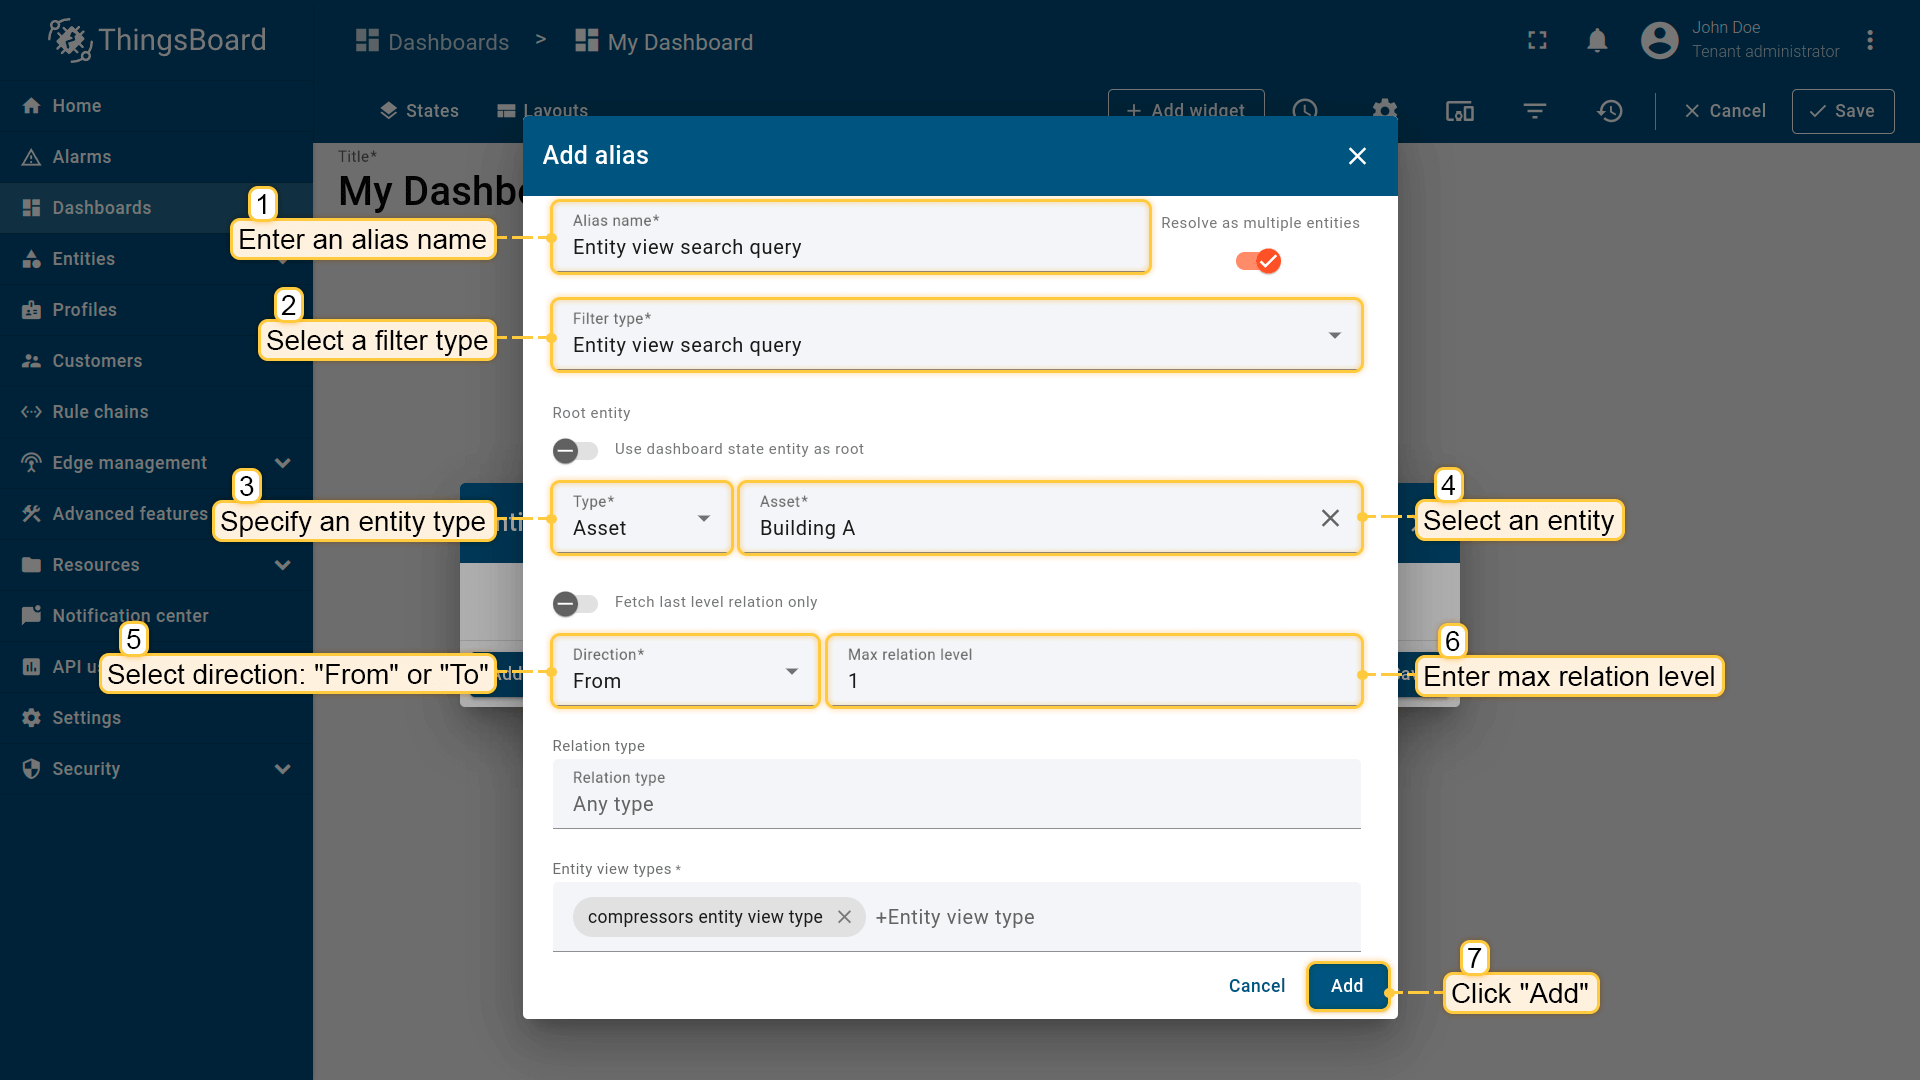Open entity aliases icon in toolbar
This screenshot has height=1080, width=1920.
(1459, 111)
